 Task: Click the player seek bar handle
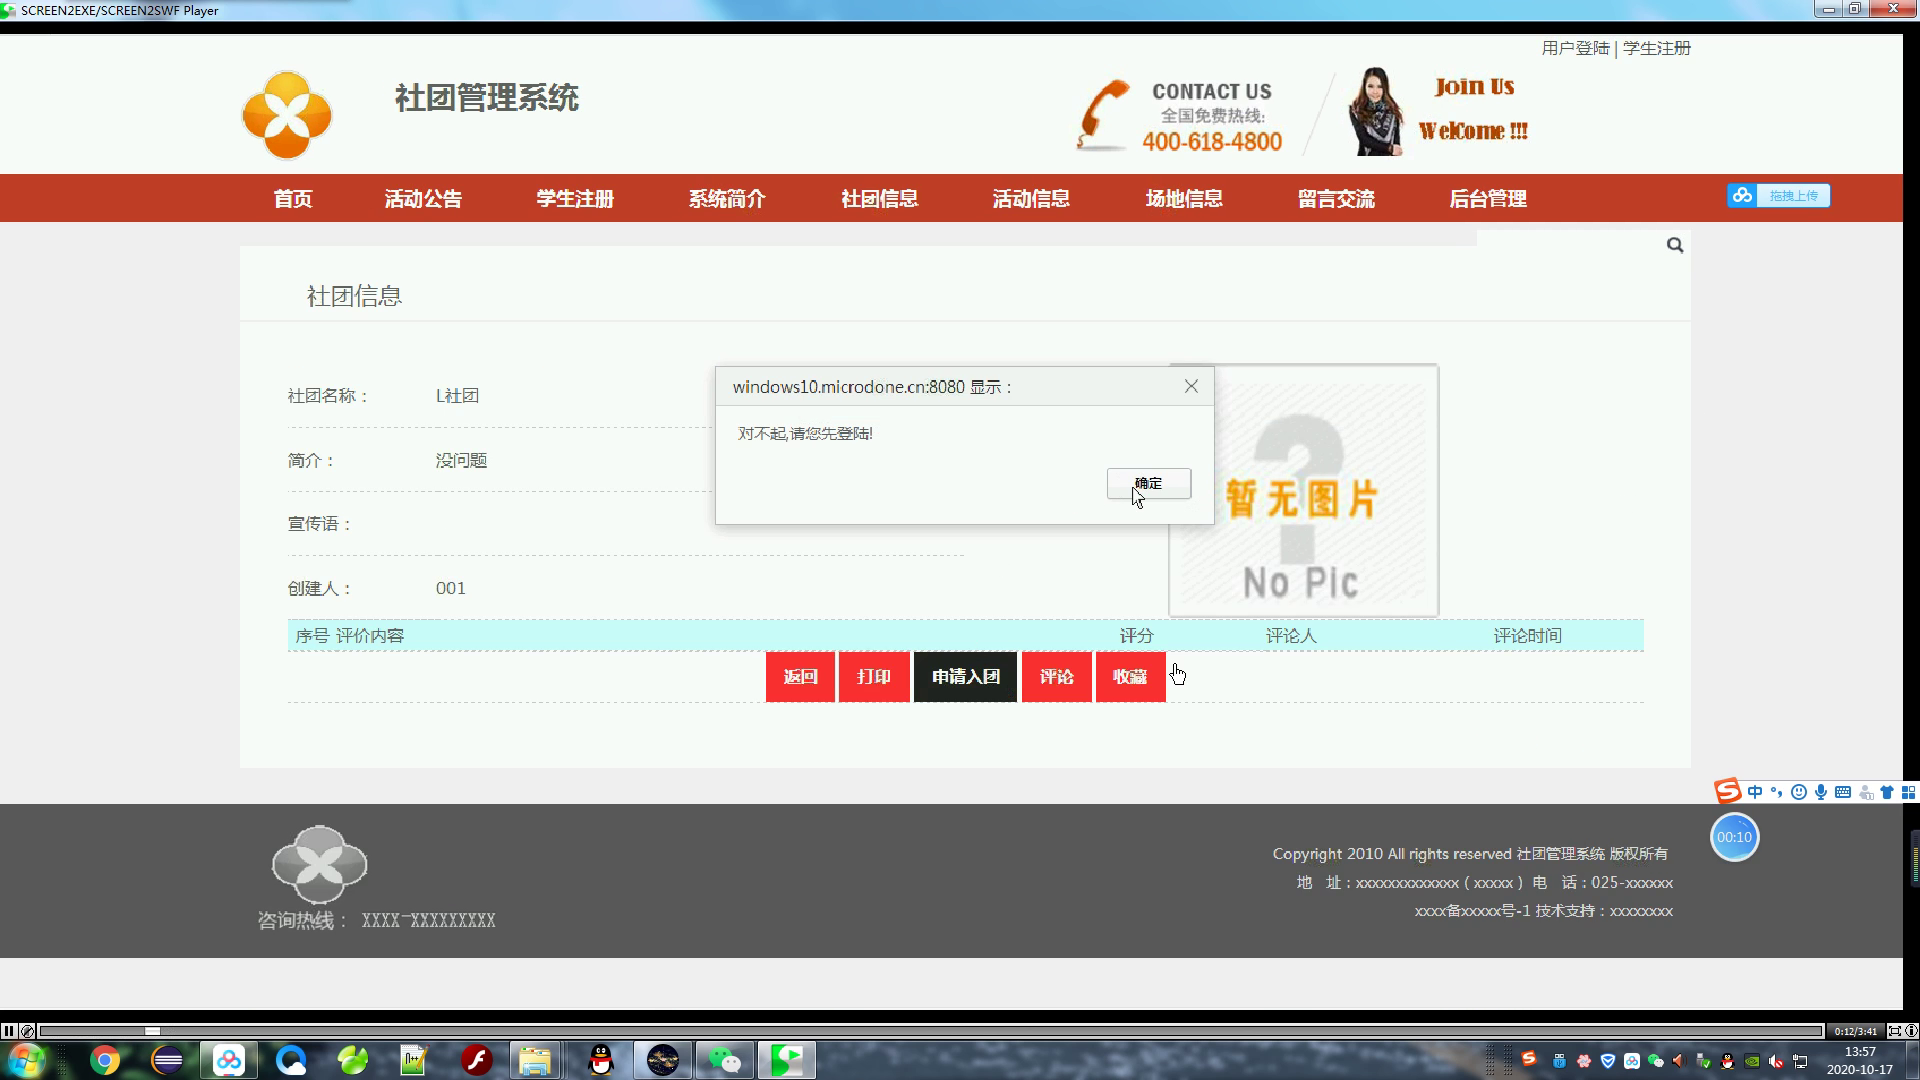coord(152,1031)
